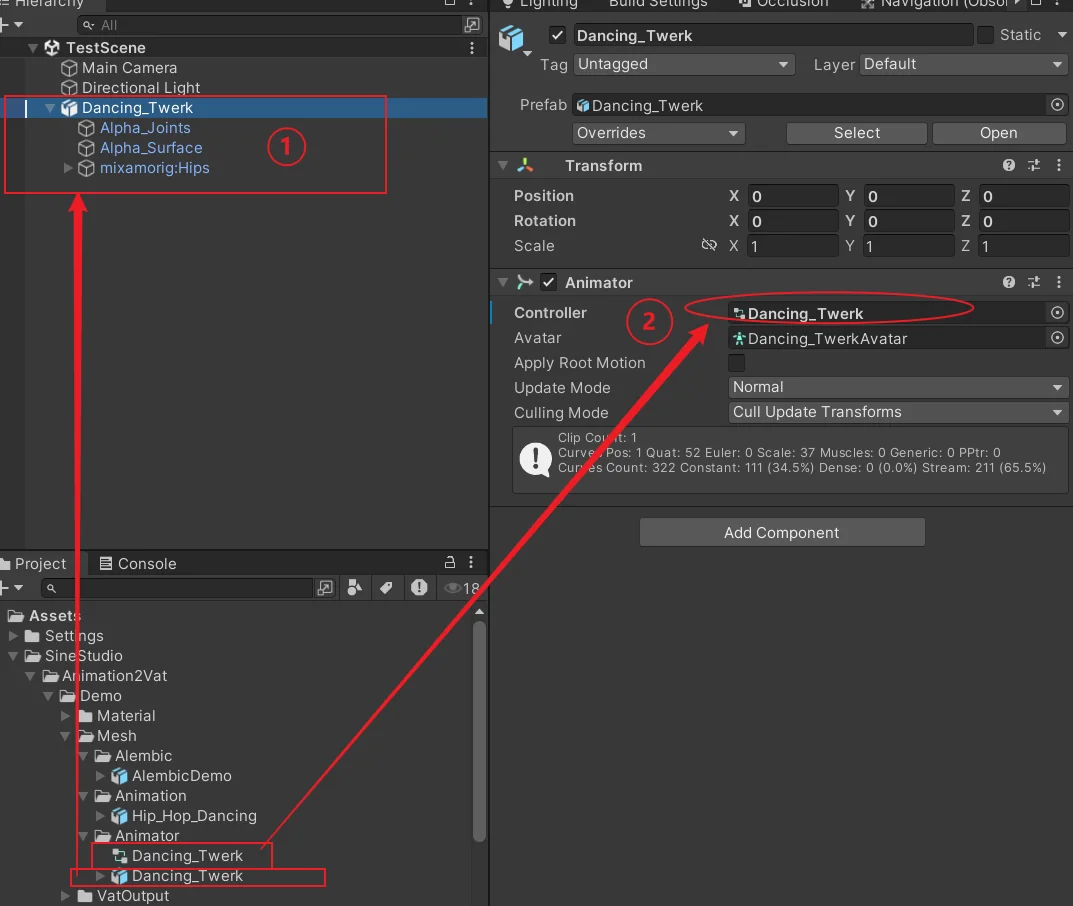This screenshot has width=1073, height=906.
Task: Open Transform component three-dot menu
Action: [1059, 165]
